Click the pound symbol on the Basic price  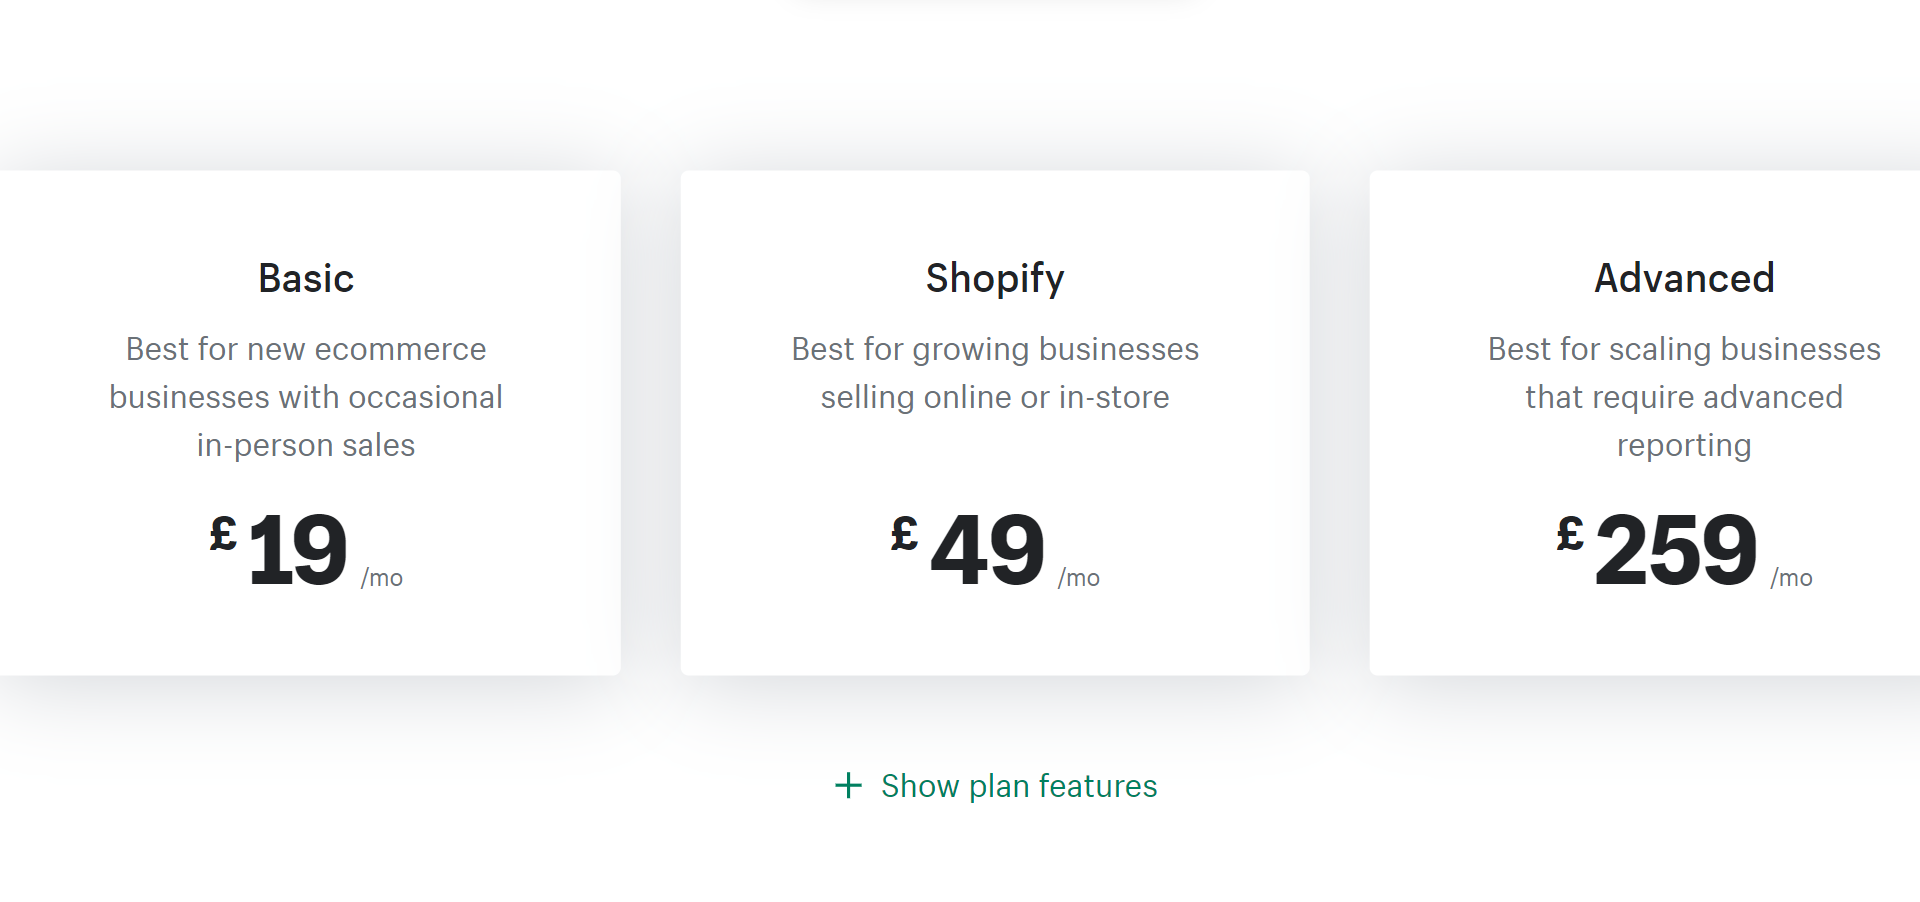[223, 534]
